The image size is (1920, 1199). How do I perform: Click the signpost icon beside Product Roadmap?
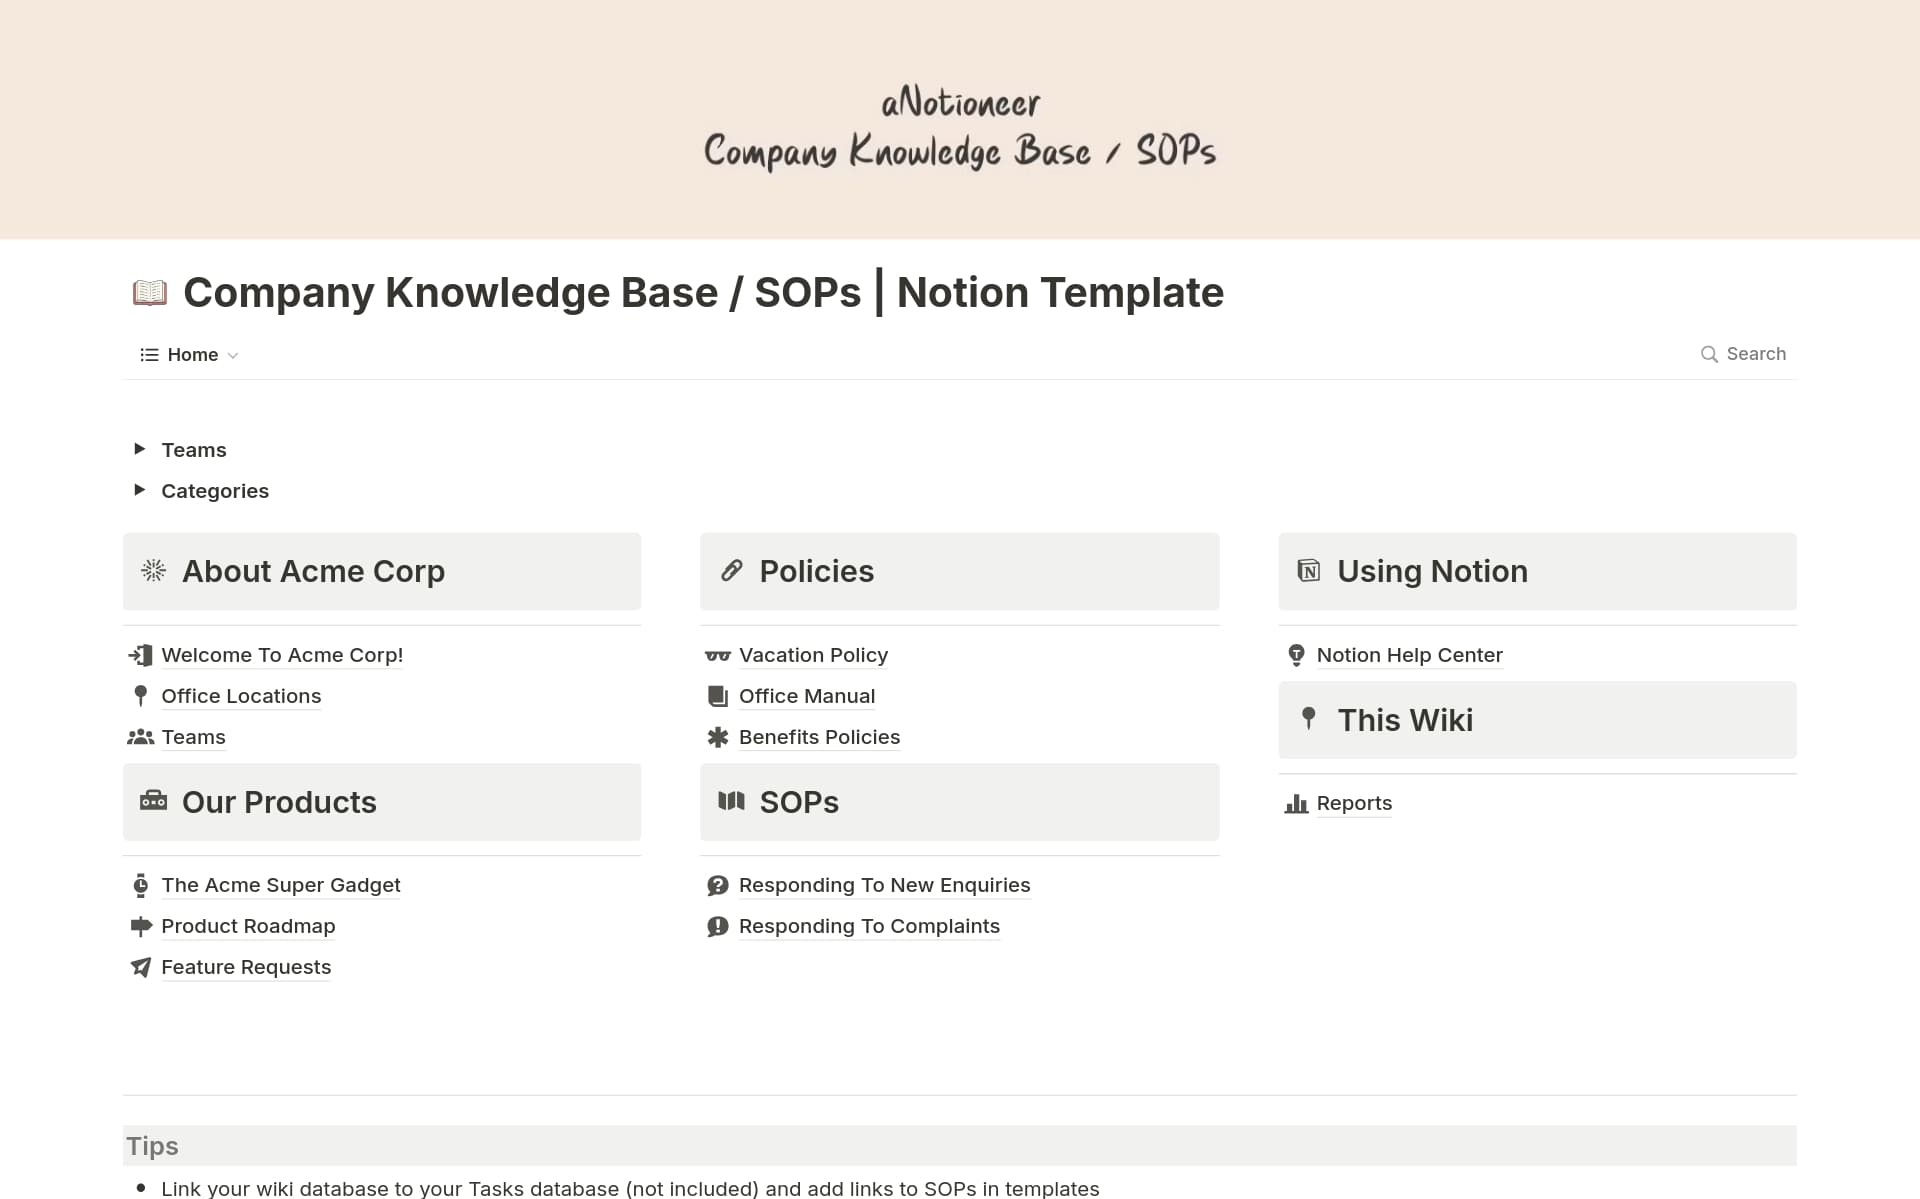coord(141,926)
